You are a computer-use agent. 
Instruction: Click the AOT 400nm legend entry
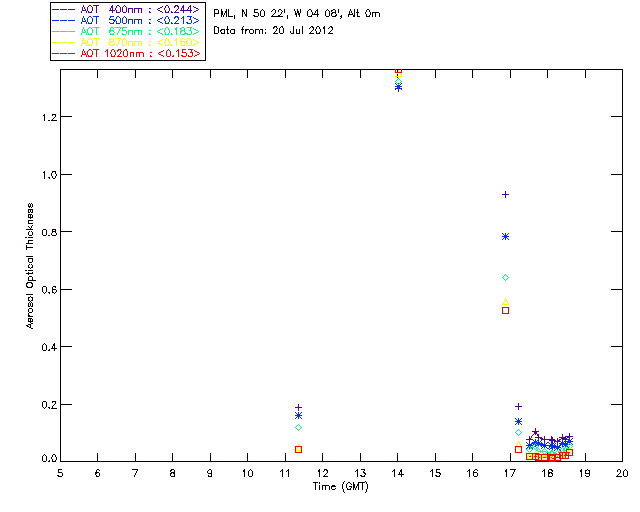click(126, 9)
